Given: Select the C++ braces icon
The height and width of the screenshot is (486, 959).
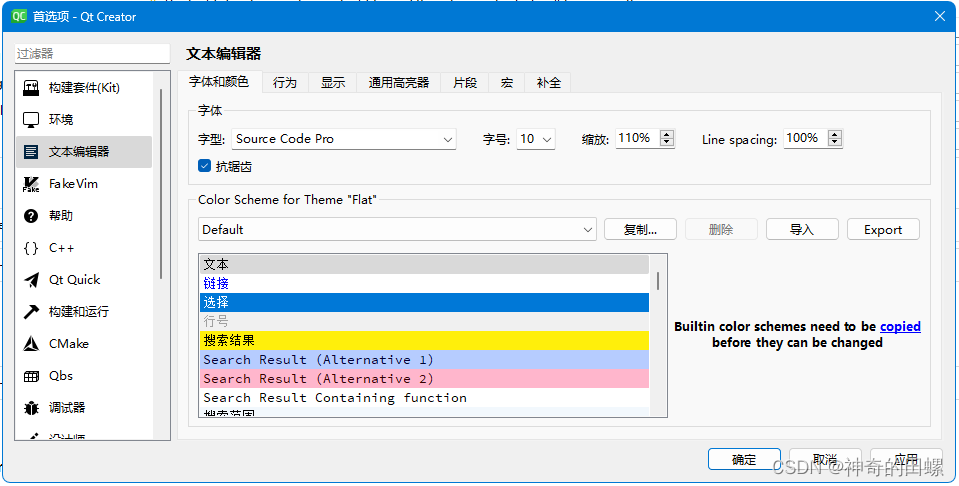Looking at the screenshot, I should 31,248.
